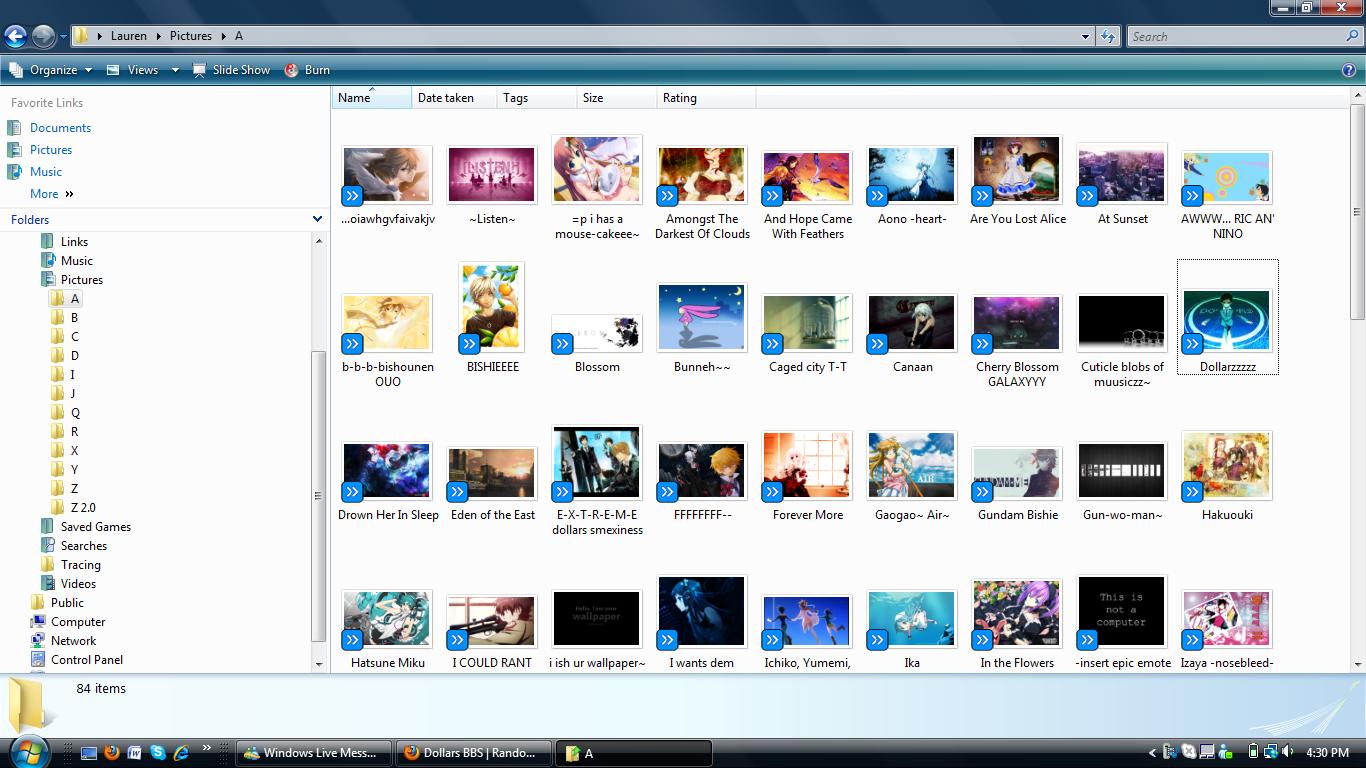Select the Are You Lost Alice thumbnail
Image resolution: width=1366 pixels, height=768 pixels.
(x=1017, y=170)
